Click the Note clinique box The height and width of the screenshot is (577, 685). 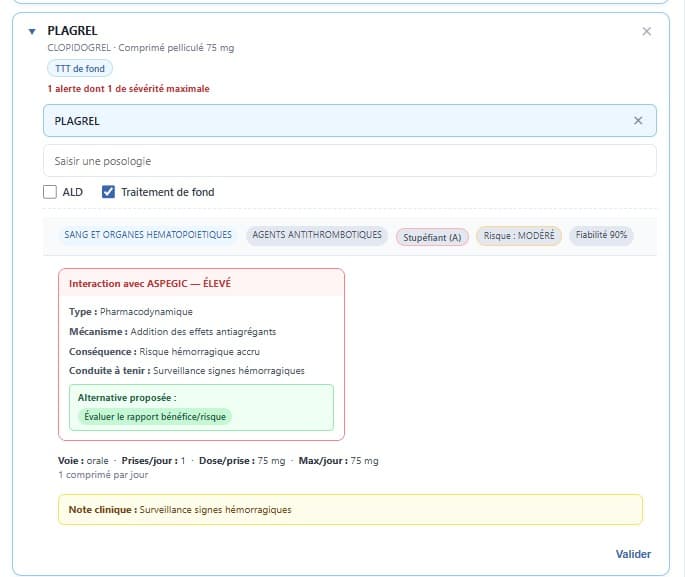click(x=350, y=509)
